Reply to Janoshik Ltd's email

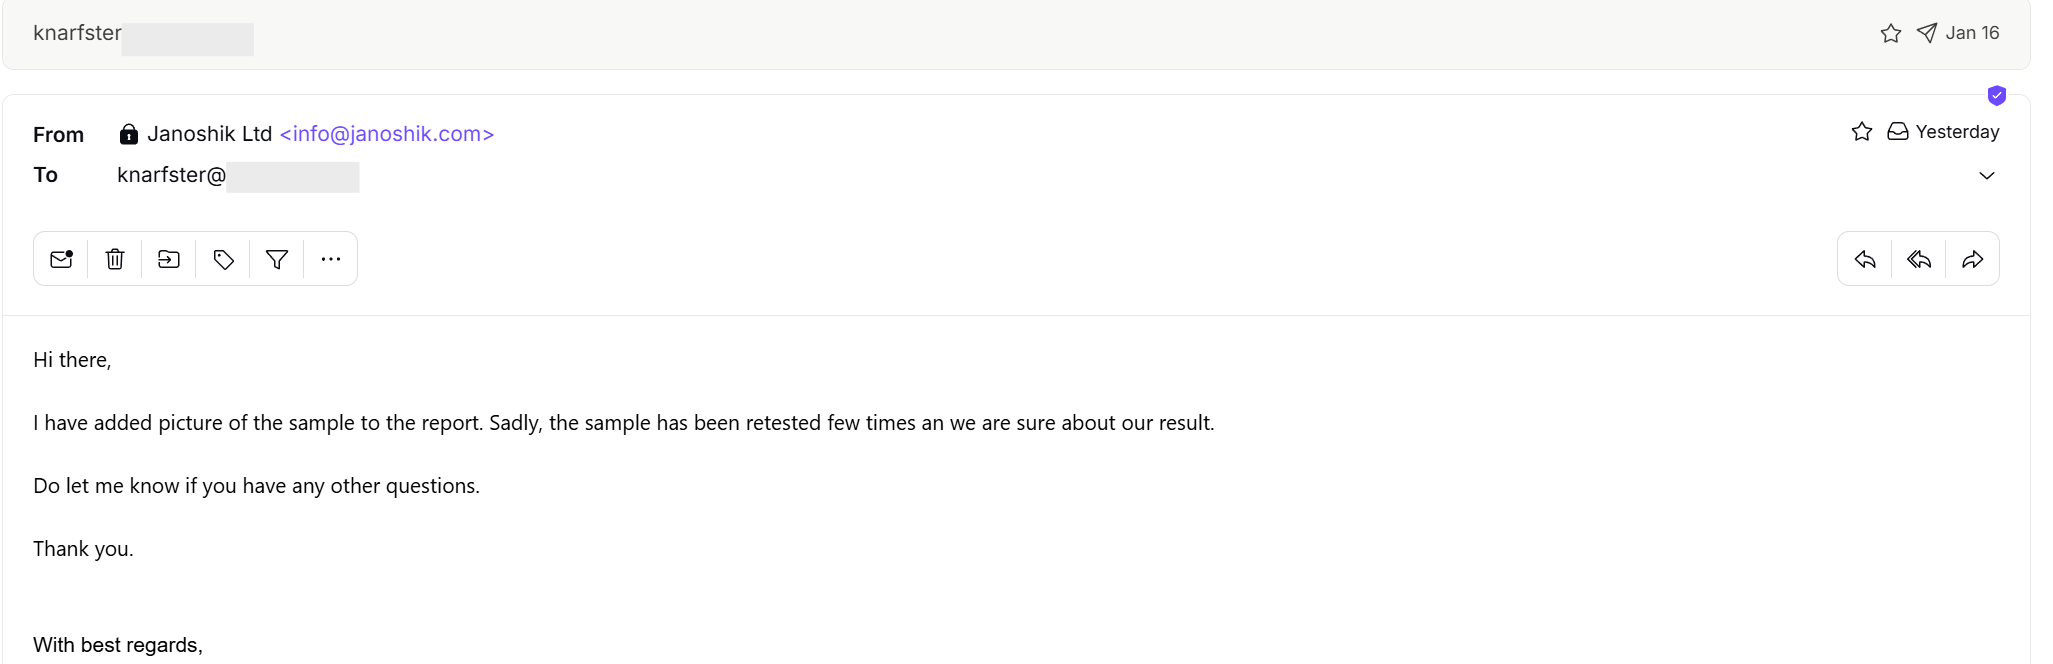tap(1865, 259)
